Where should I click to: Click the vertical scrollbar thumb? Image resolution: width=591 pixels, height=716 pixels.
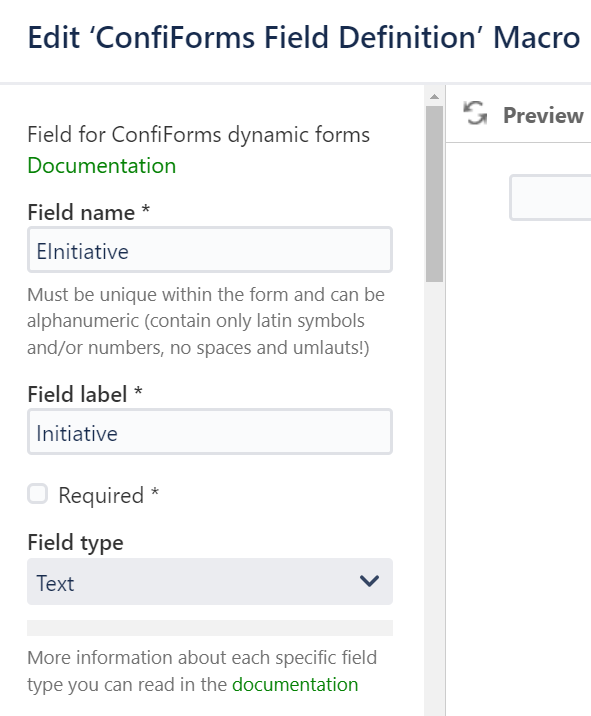tap(434, 194)
